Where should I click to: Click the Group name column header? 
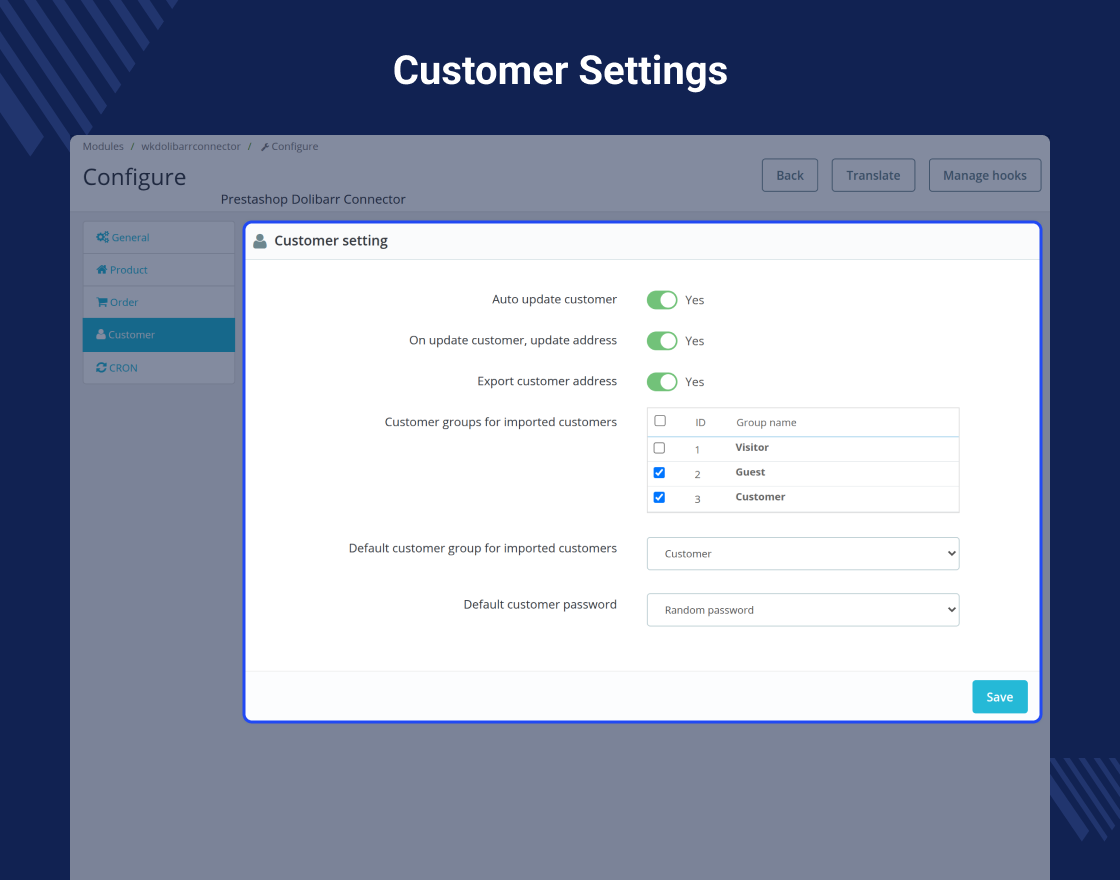[766, 422]
